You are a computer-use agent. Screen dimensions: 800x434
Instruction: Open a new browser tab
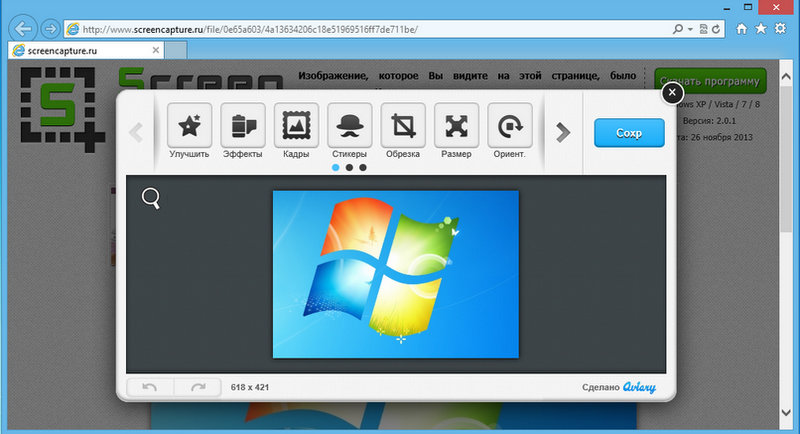[176, 50]
